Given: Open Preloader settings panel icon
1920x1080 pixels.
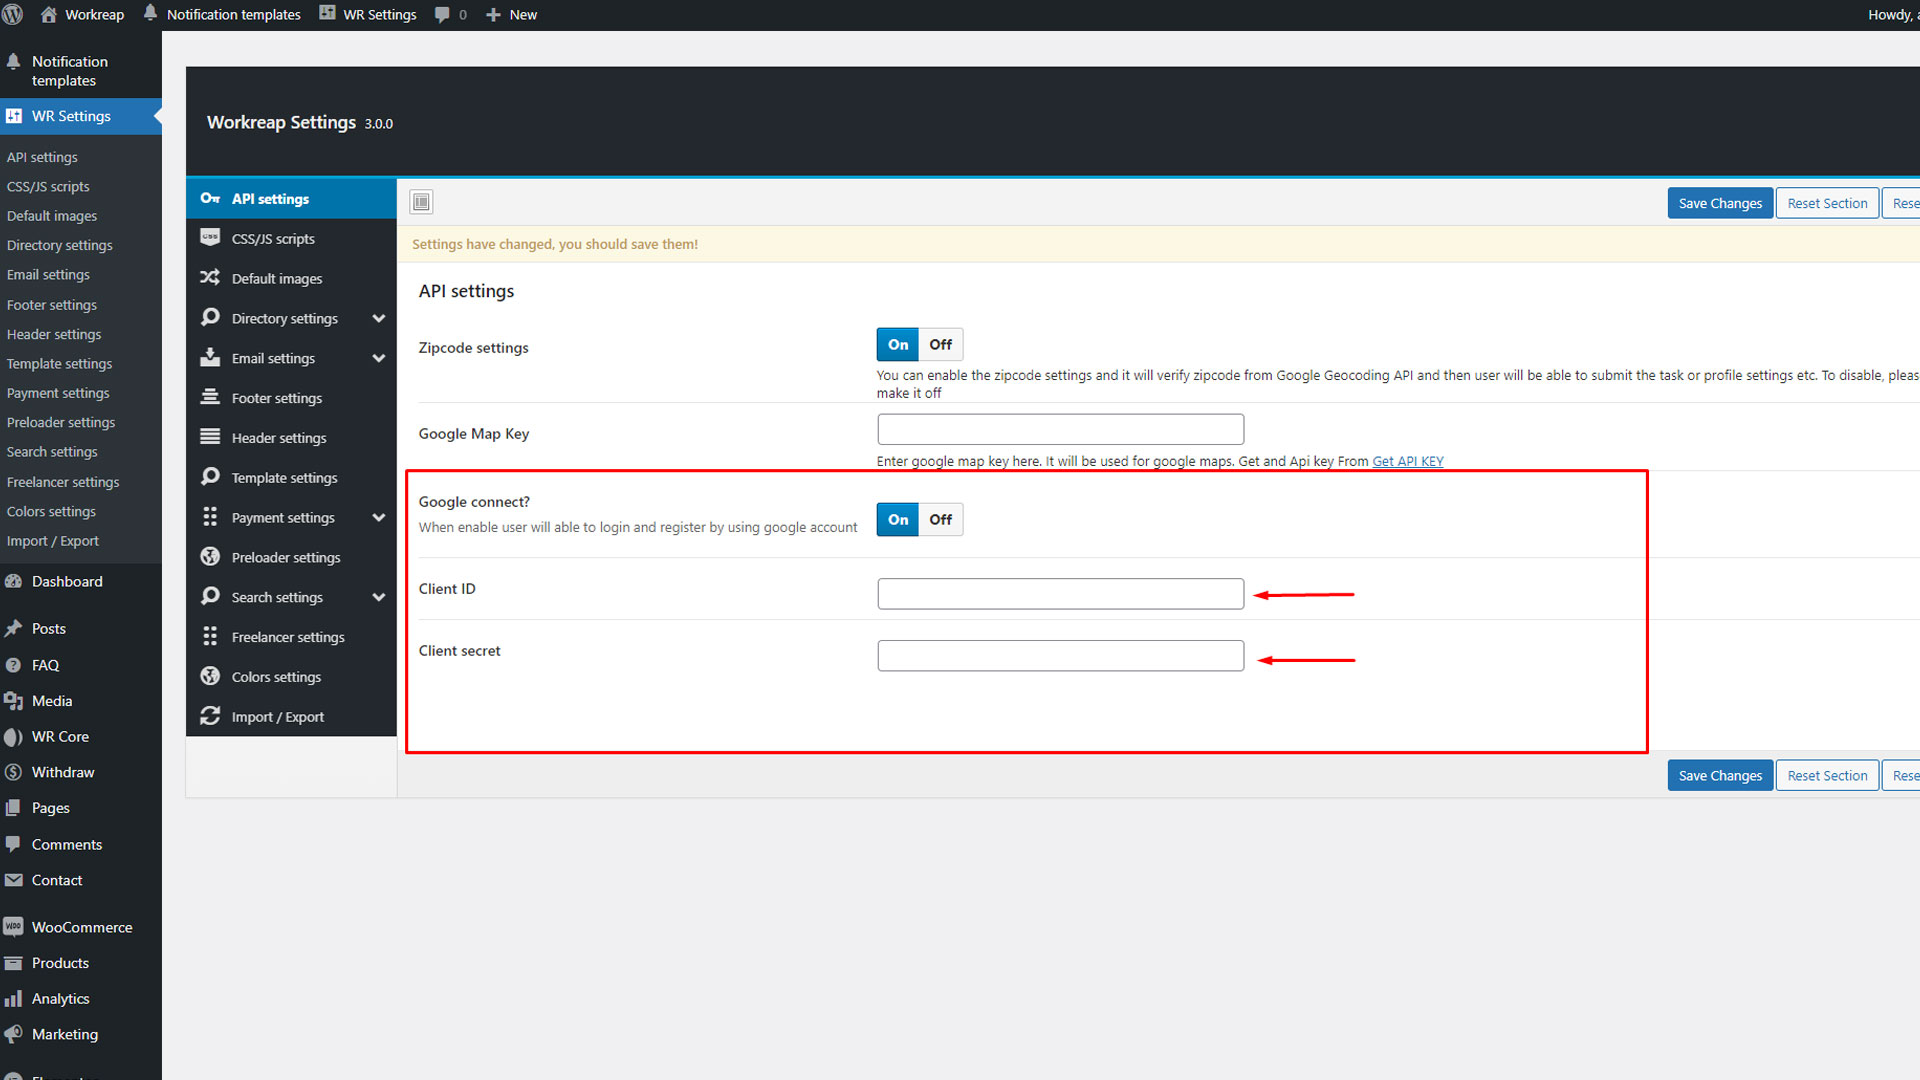Looking at the screenshot, I should coord(210,557).
